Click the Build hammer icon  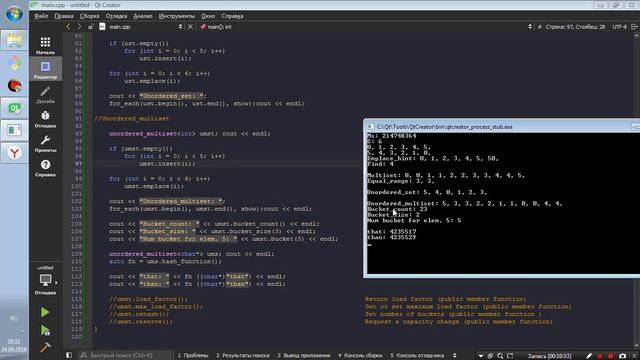pyautogui.click(x=45, y=347)
